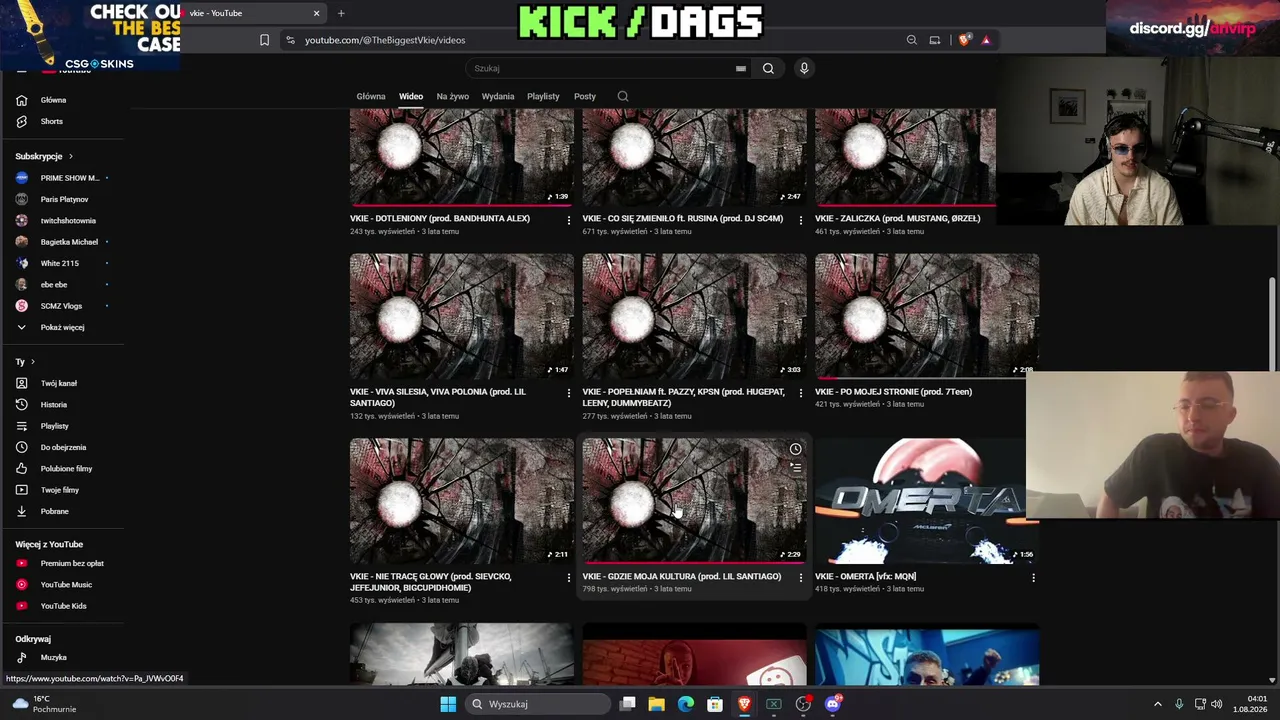Open options menu for CO SIĘ ZMIENIŁO video
Image resolution: width=1280 pixels, height=720 pixels.
pyautogui.click(x=800, y=220)
